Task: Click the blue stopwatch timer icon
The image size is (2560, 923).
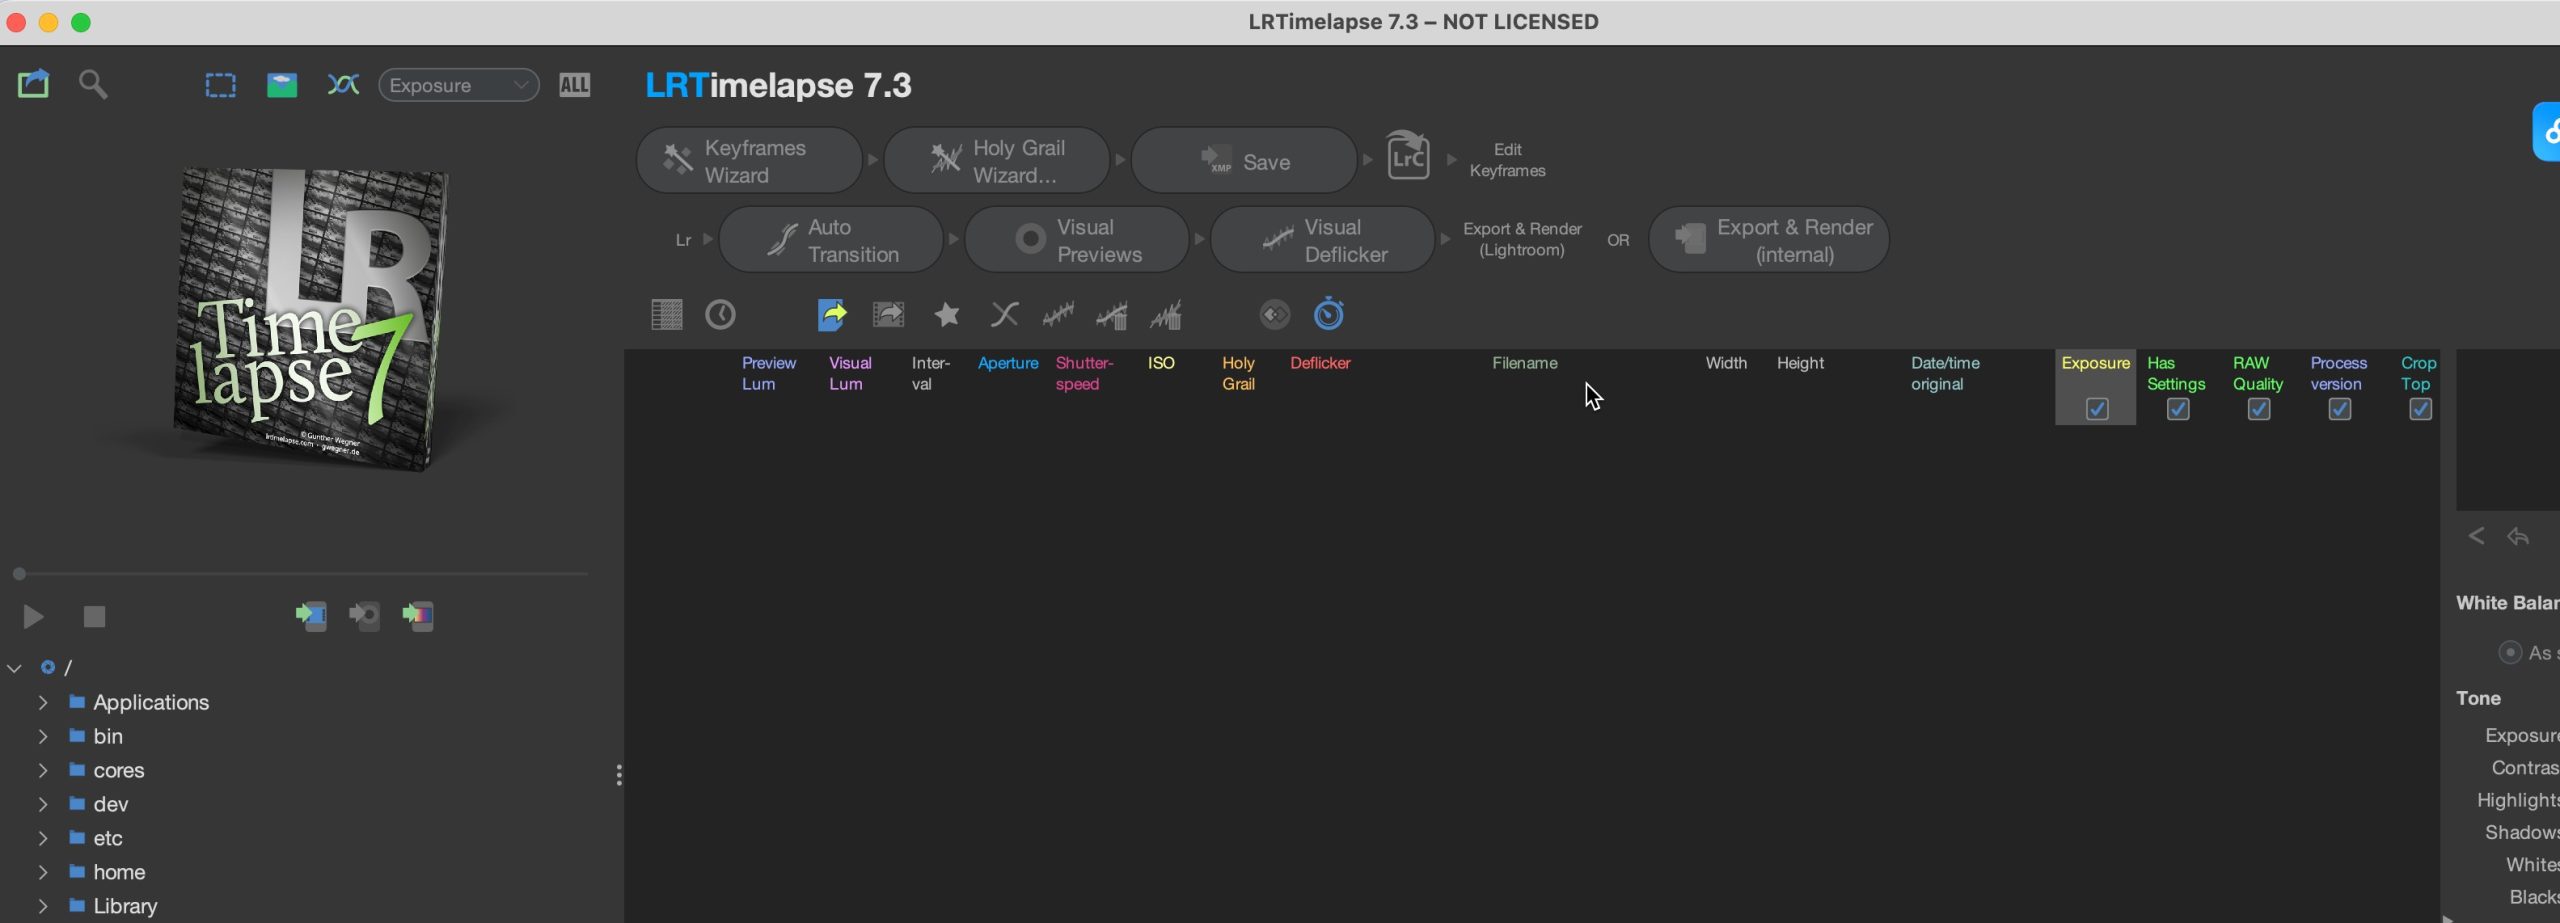Action: 1329,314
